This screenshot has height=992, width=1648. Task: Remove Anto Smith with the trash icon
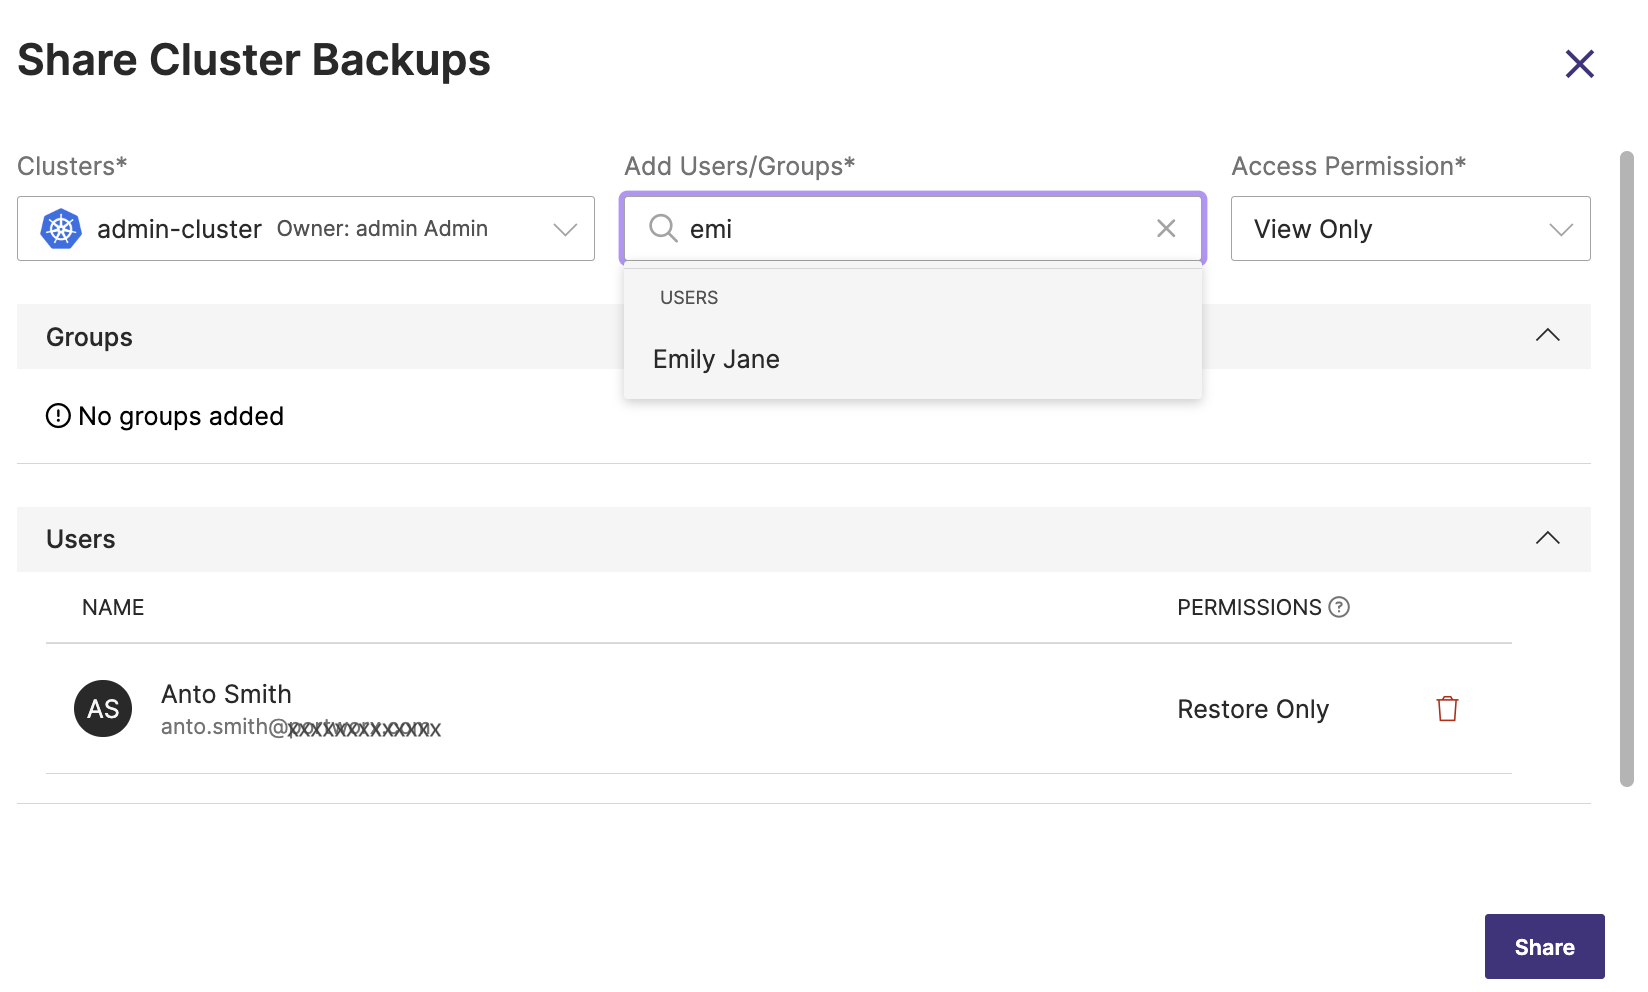pyautogui.click(x=1447, y=709)
